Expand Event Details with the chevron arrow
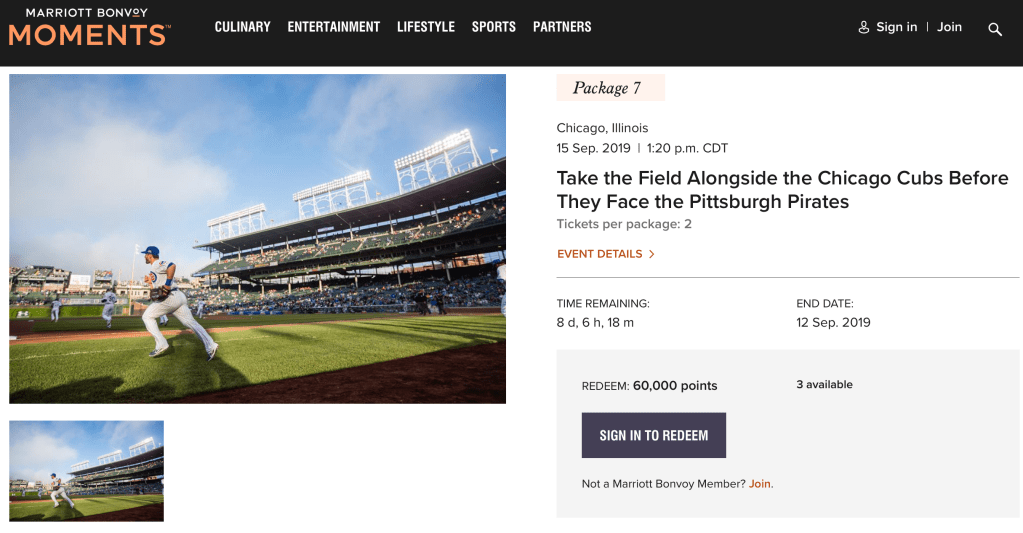This screenshot has height=533, width=1023. (x=652, y=254)
